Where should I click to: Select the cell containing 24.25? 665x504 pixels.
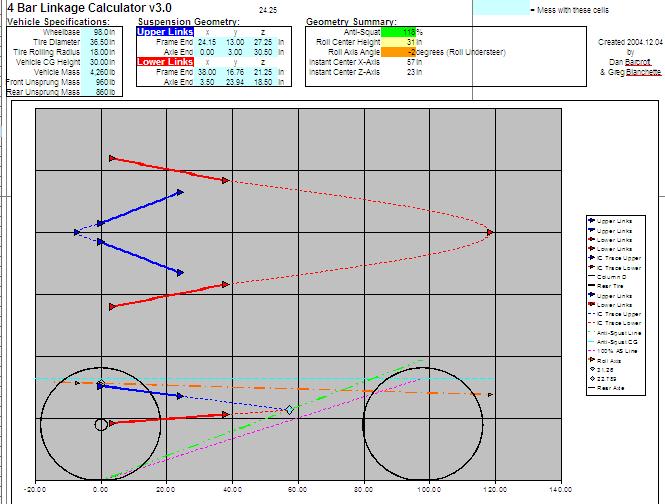pos(268,10)
